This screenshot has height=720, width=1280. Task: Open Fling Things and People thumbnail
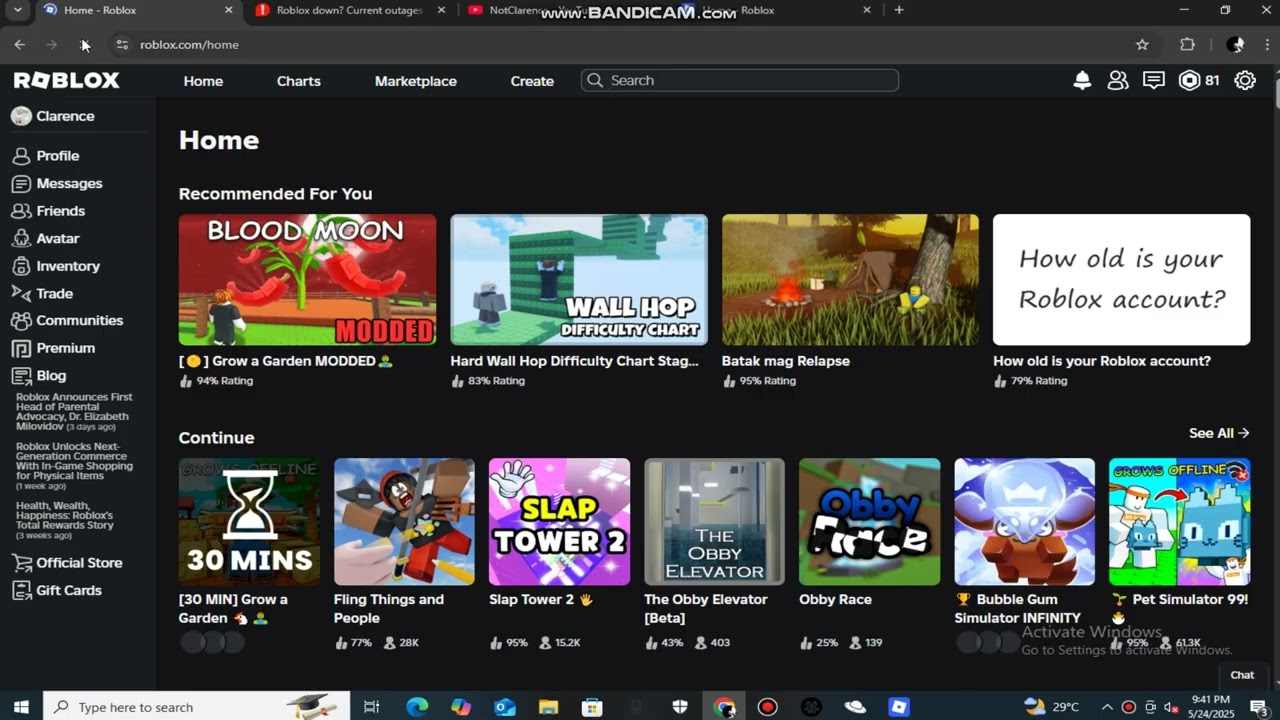(404, 521)
